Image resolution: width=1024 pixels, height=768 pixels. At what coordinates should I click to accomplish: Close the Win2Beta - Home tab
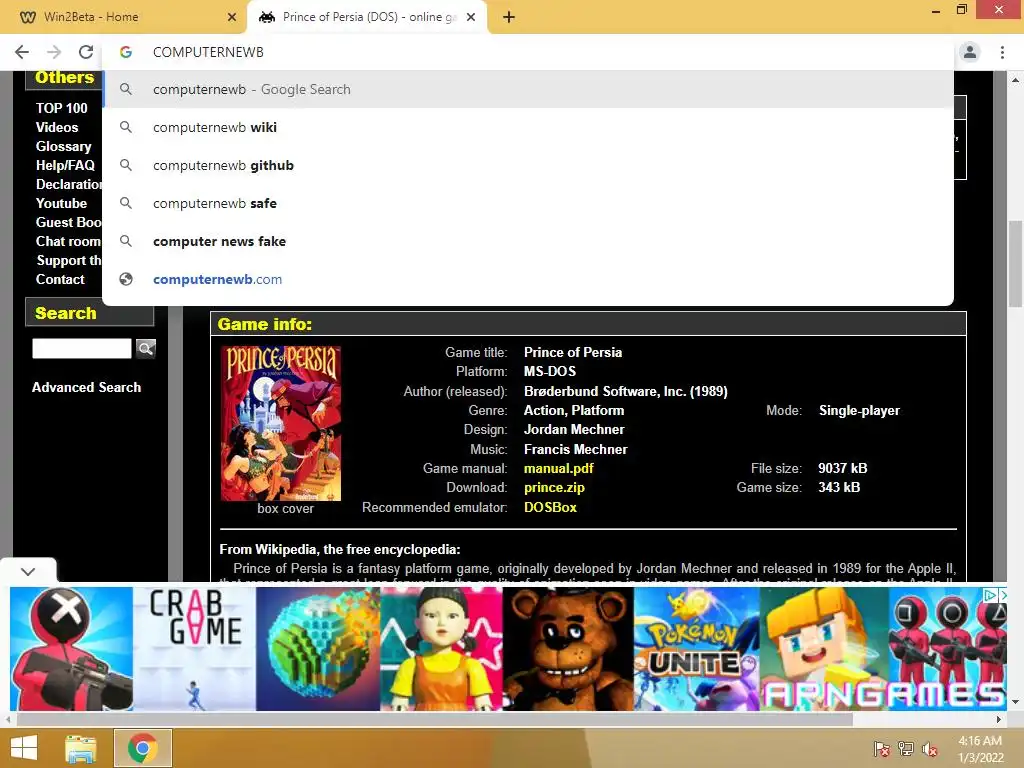coord(232,18)
